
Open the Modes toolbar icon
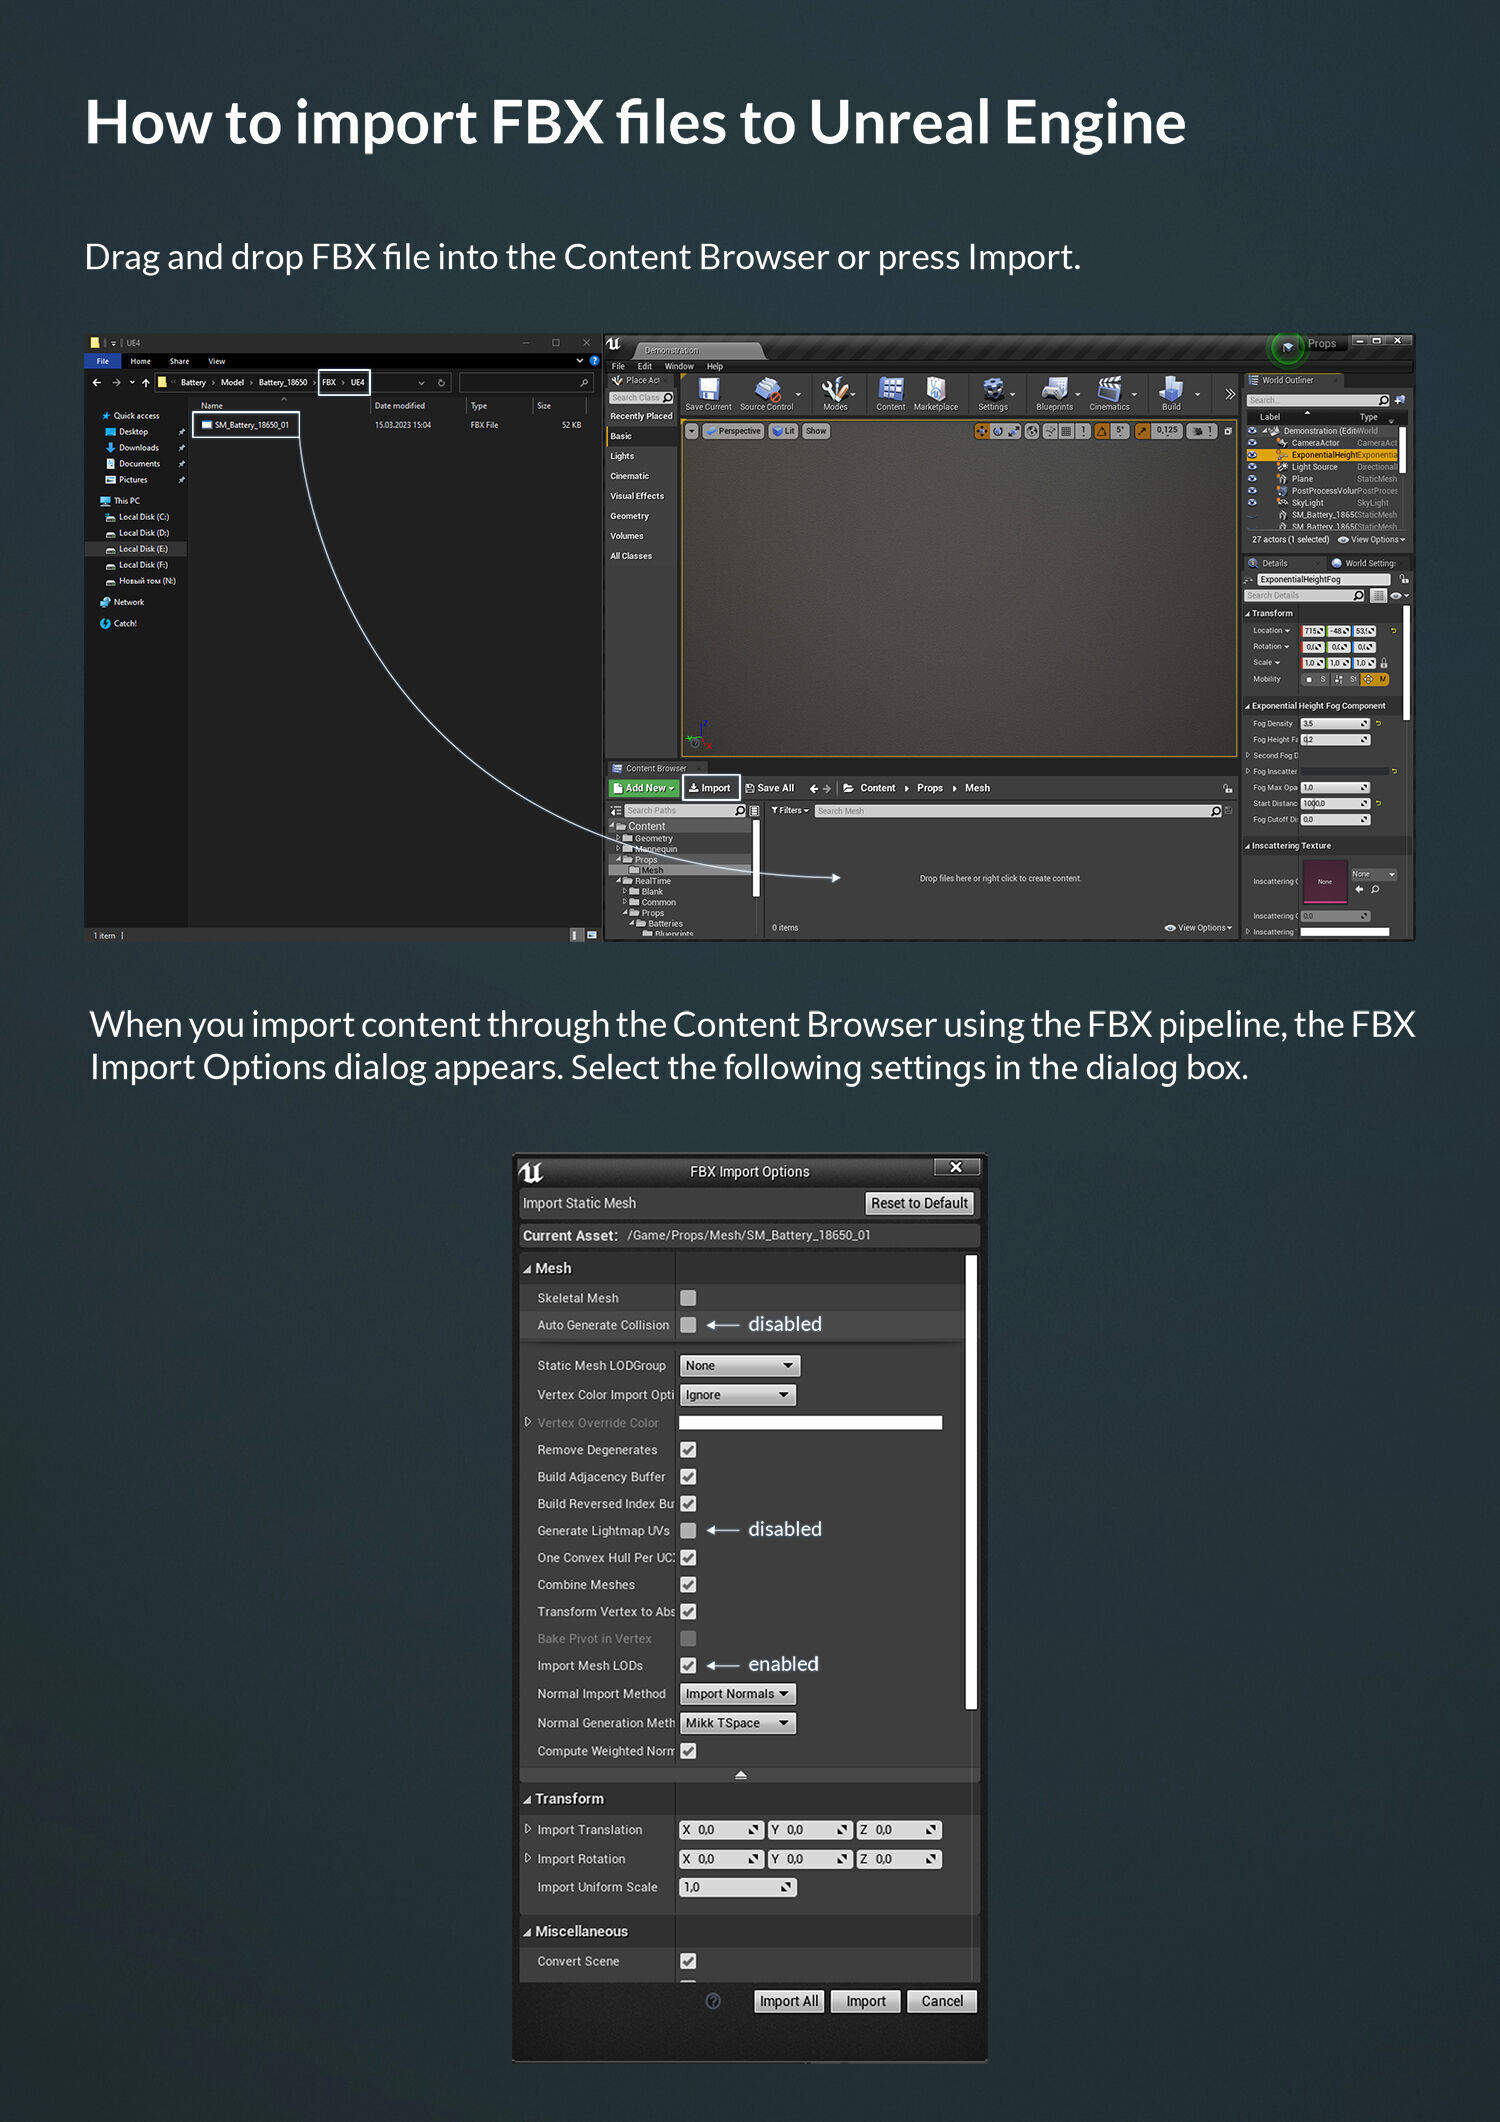835,393
